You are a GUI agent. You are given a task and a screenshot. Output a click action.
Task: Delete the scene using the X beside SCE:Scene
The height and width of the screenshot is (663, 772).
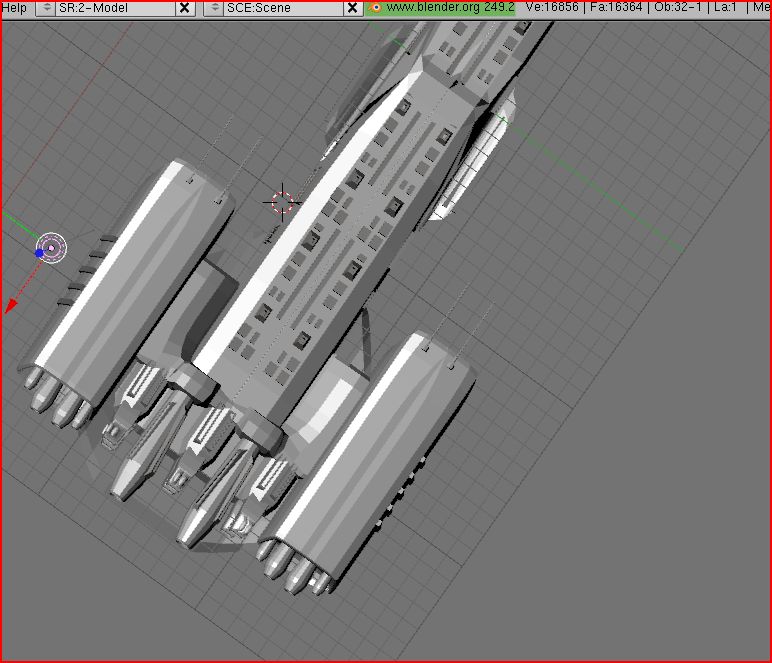coord(353,8)
